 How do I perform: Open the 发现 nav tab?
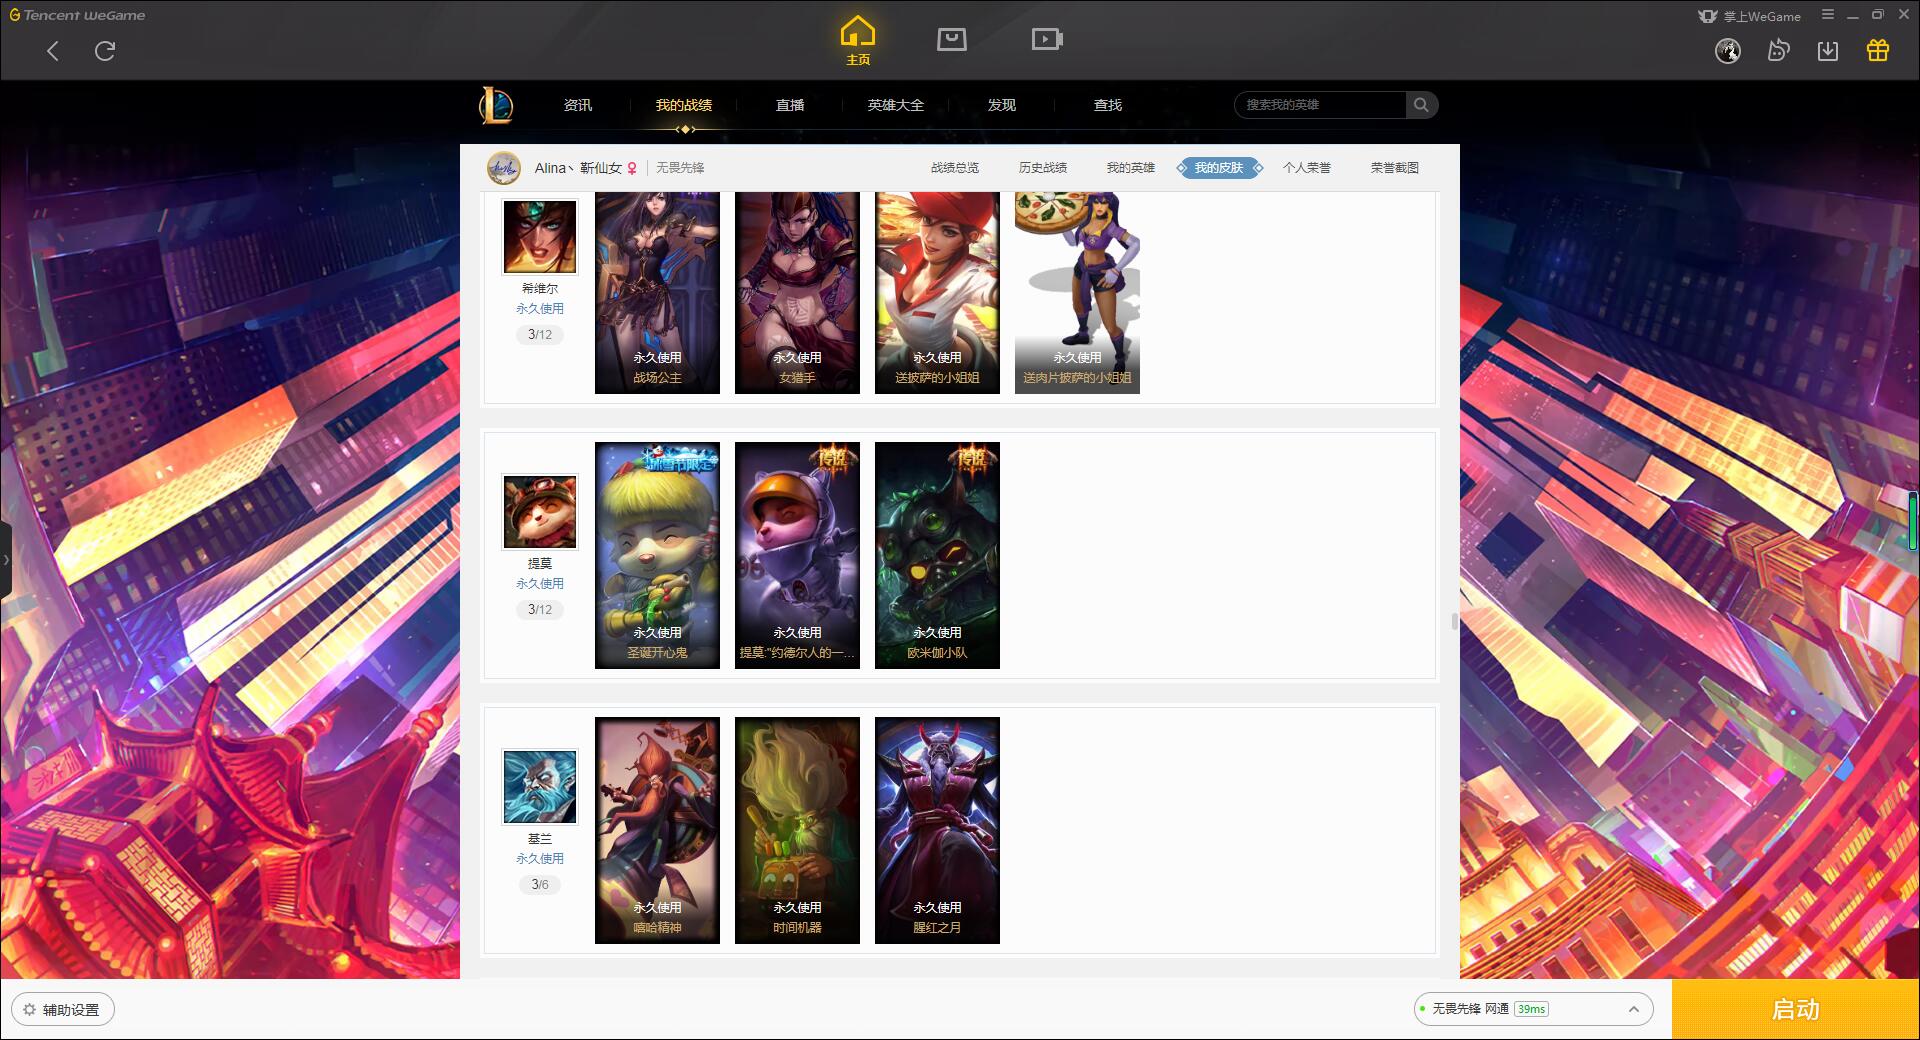click(1002, 105)
